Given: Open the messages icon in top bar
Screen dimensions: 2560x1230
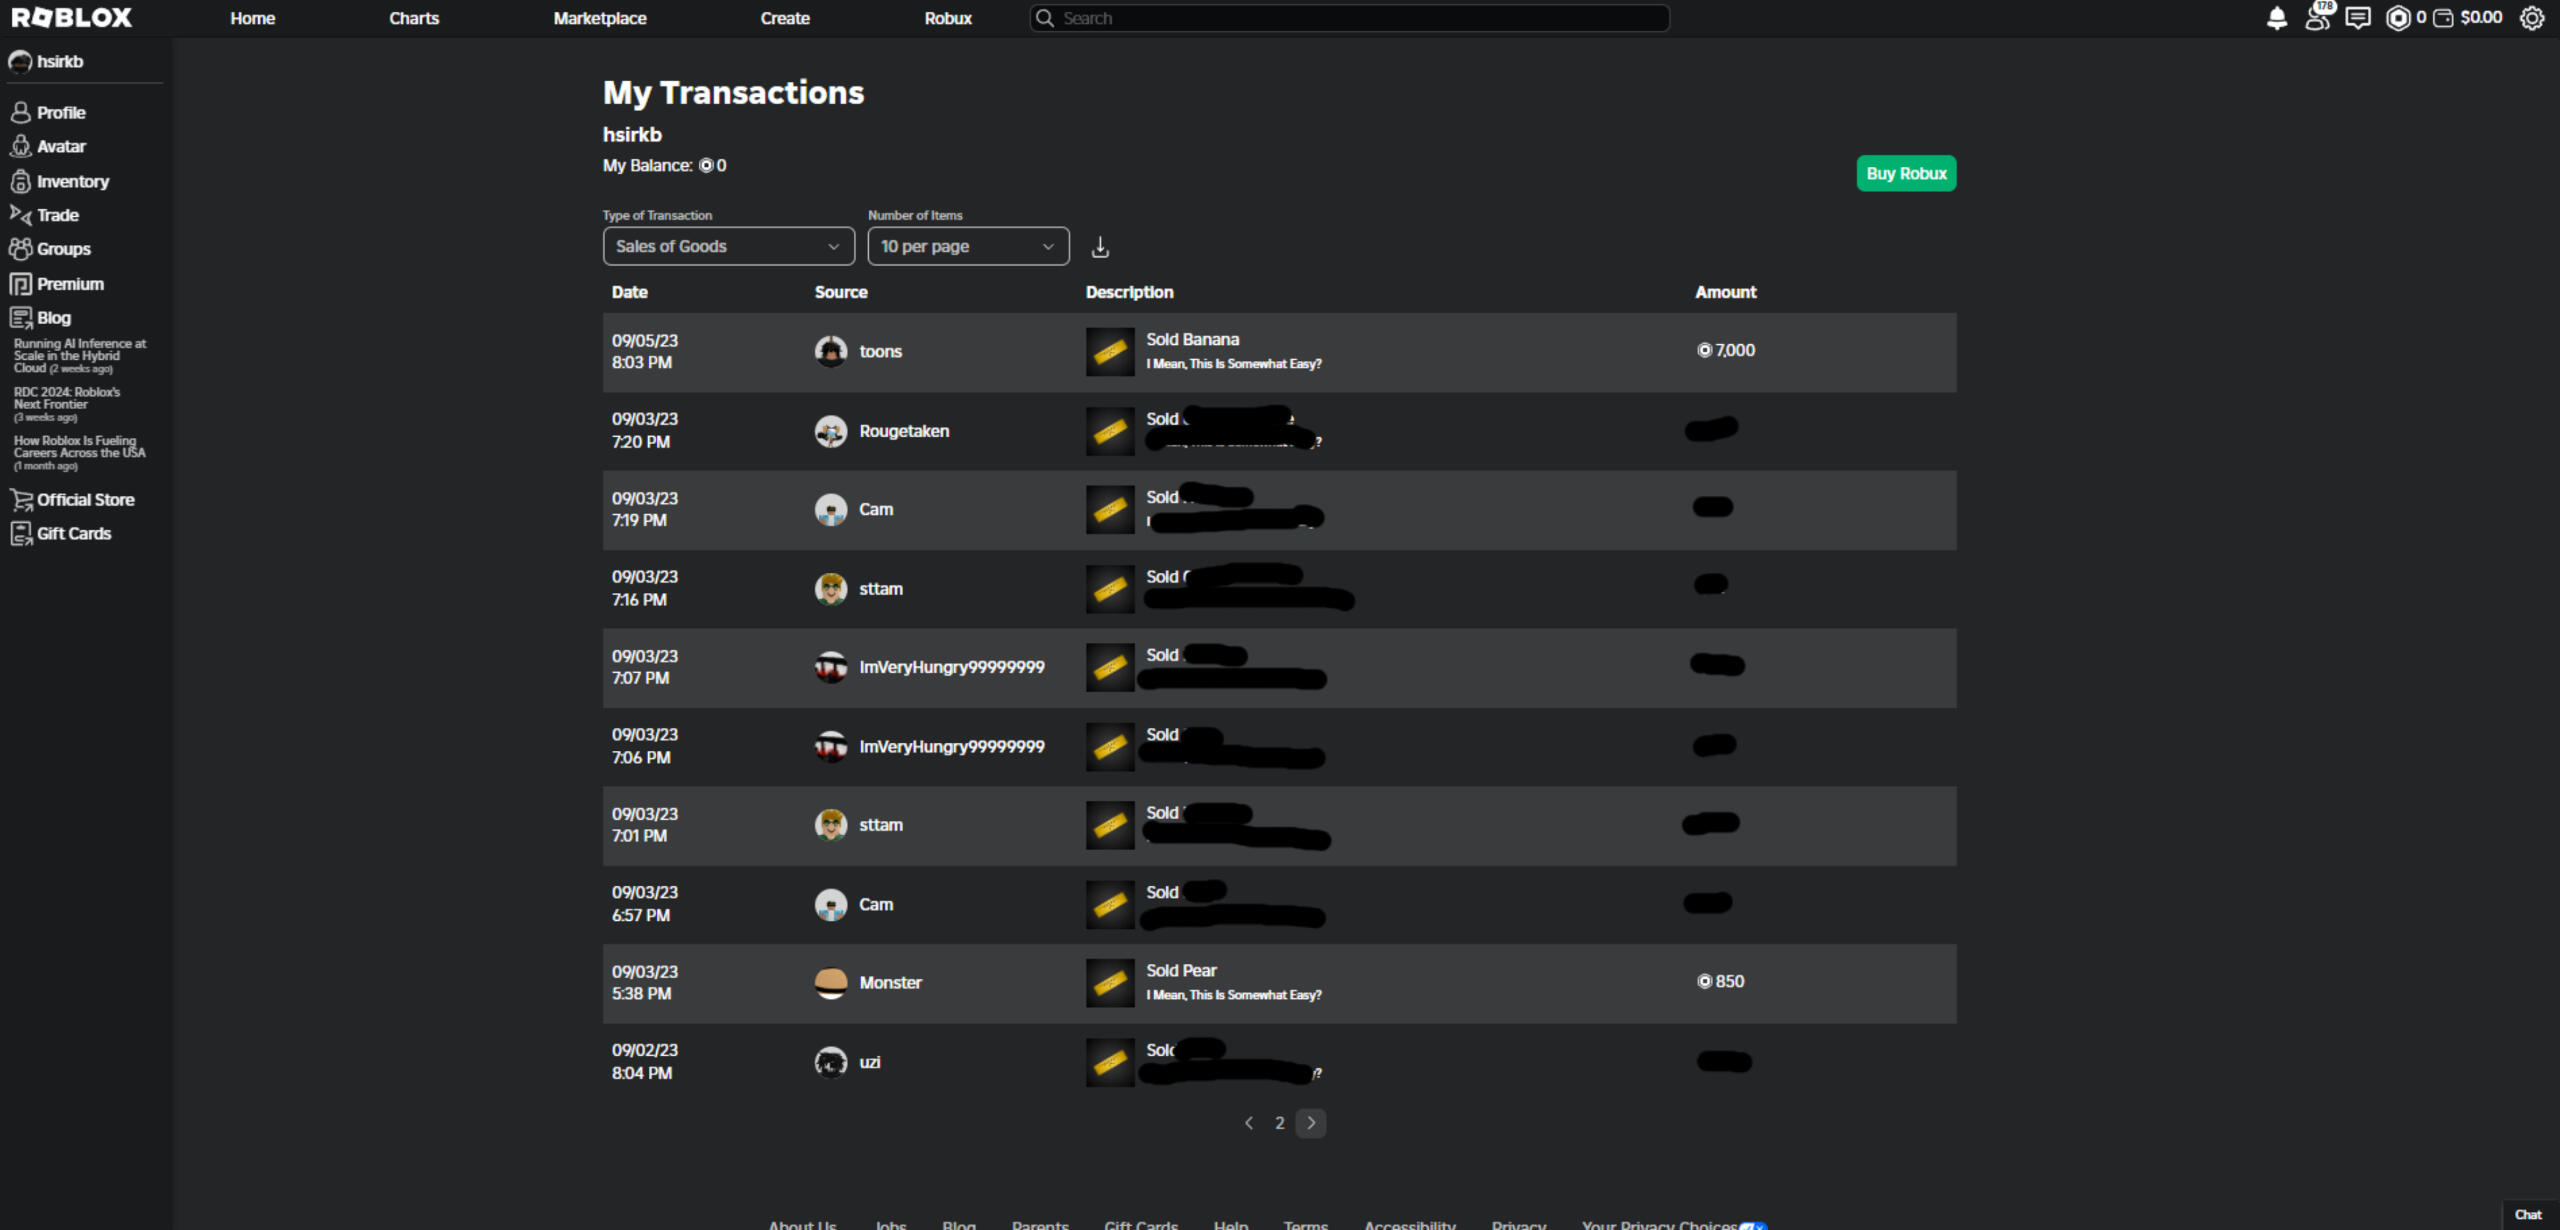Looking at the screenshot, I should pyautogui.click(x=2358, y=18).
